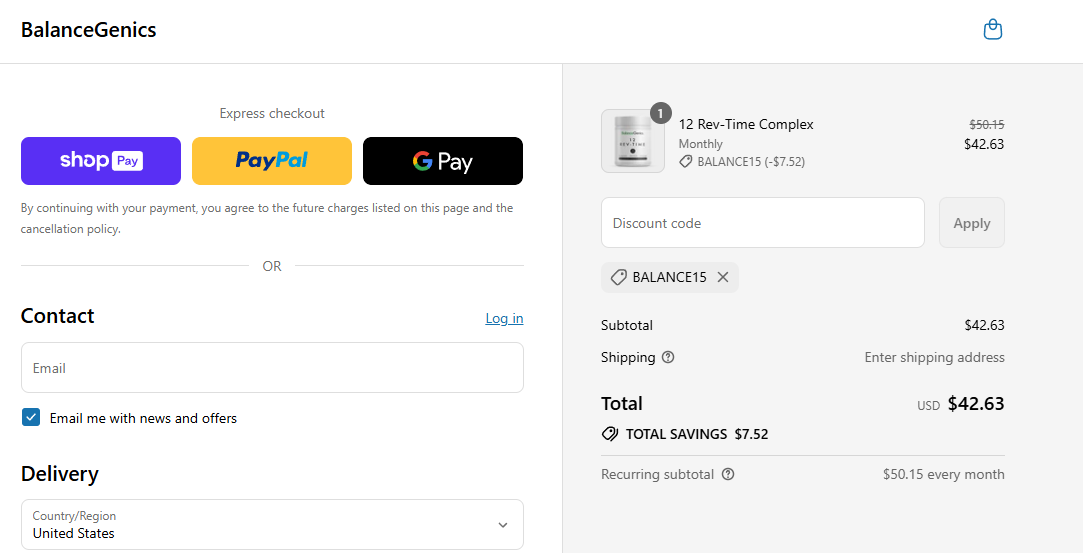
Task: Pay with Shop Pay express checkout
Action: [x=101, y=161]
